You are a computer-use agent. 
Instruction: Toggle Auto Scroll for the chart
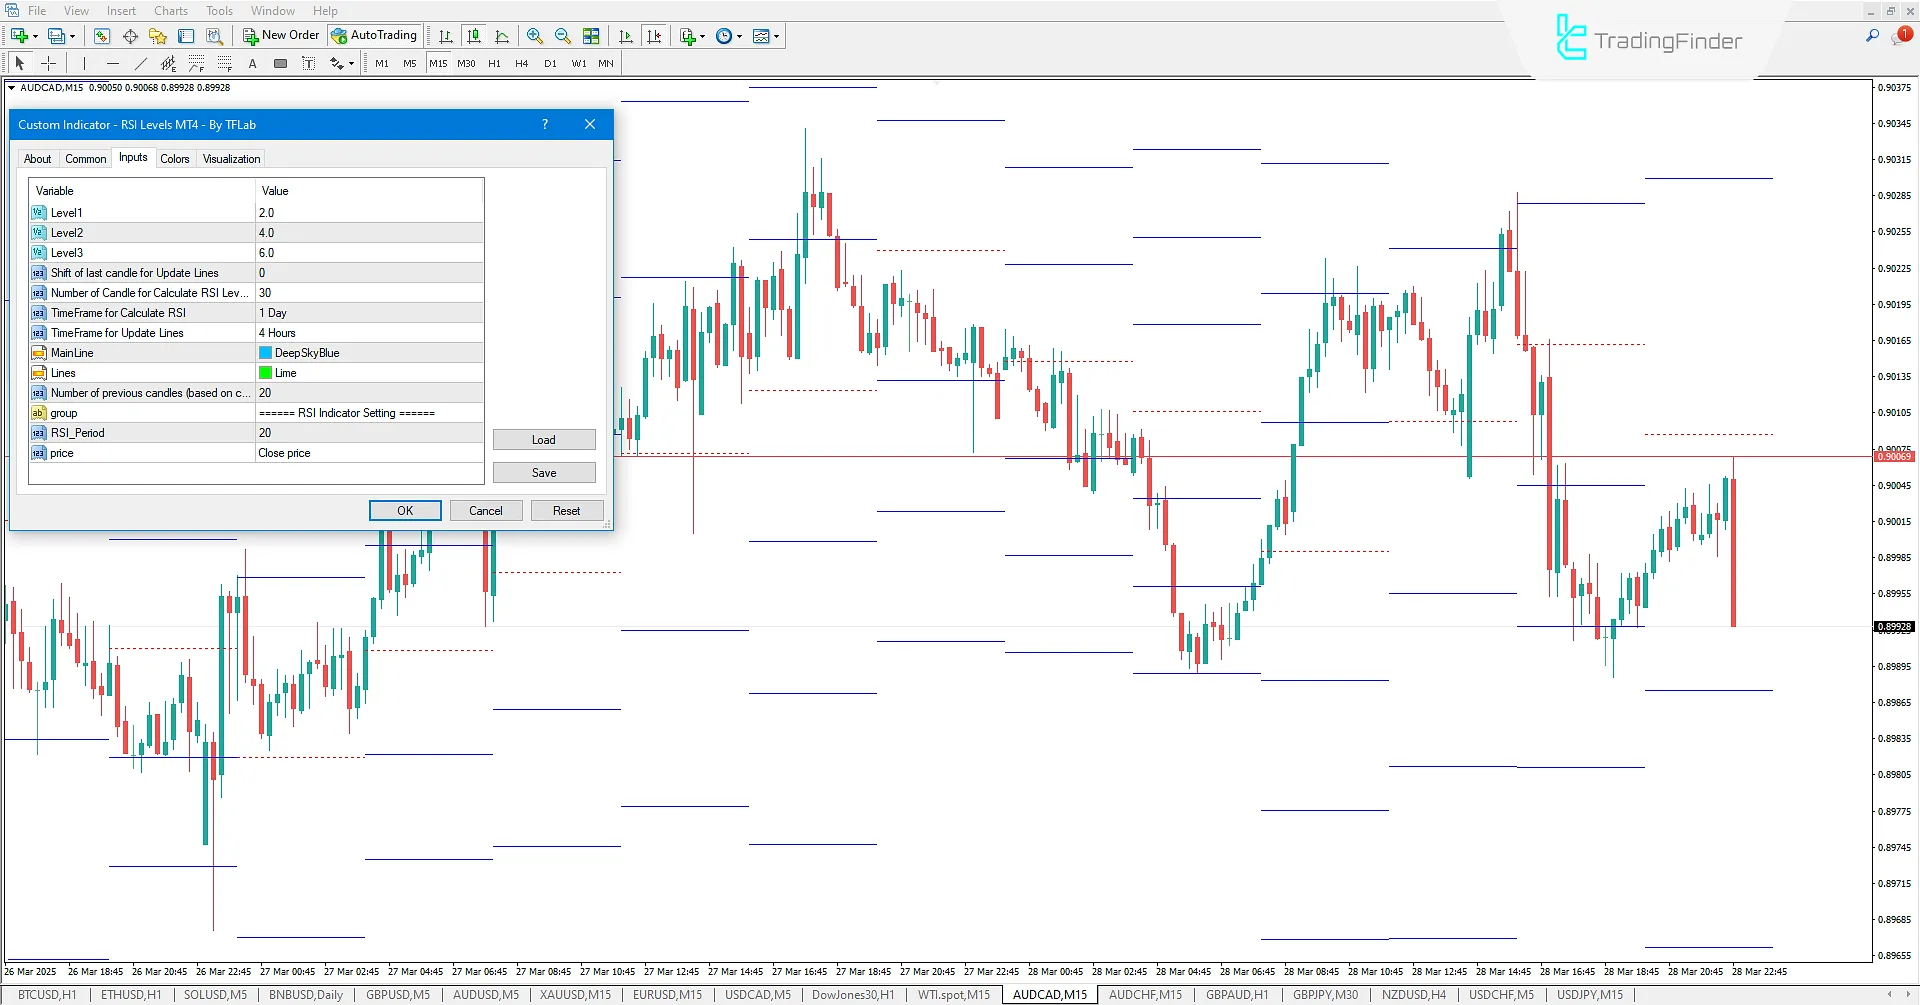pyautogui.click(x=626, y=36)
